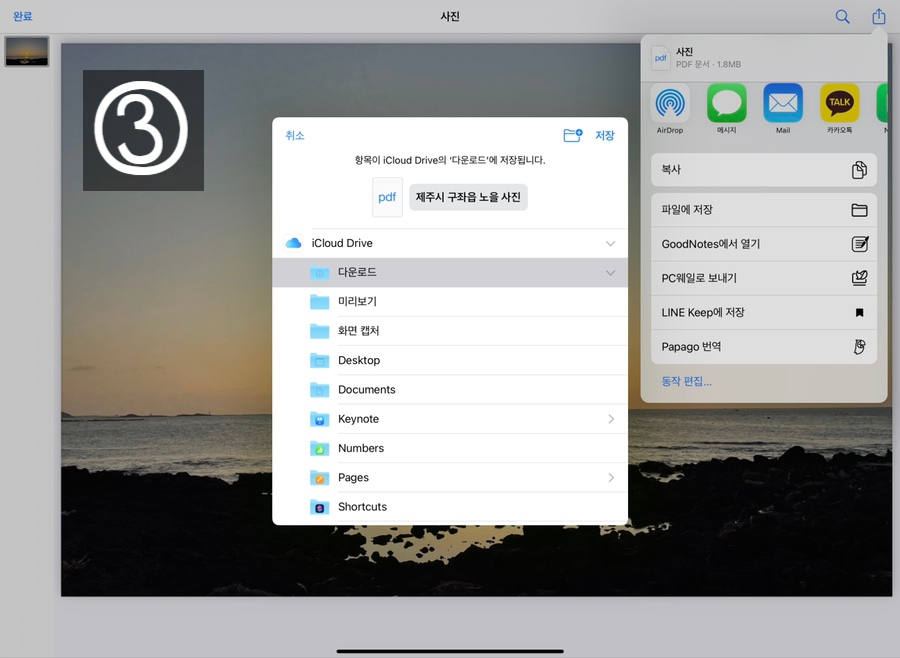Choose 파일에 저장 action
Viewport: 900px width, 658px height.
click(763, 210)
